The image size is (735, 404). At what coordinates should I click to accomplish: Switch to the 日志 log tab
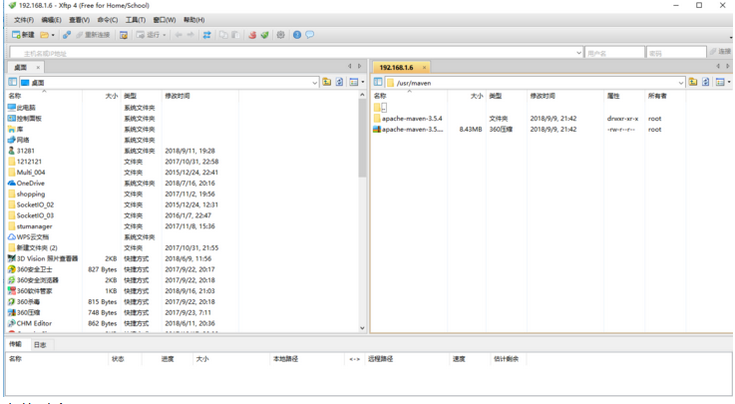[x=39, y=344]
